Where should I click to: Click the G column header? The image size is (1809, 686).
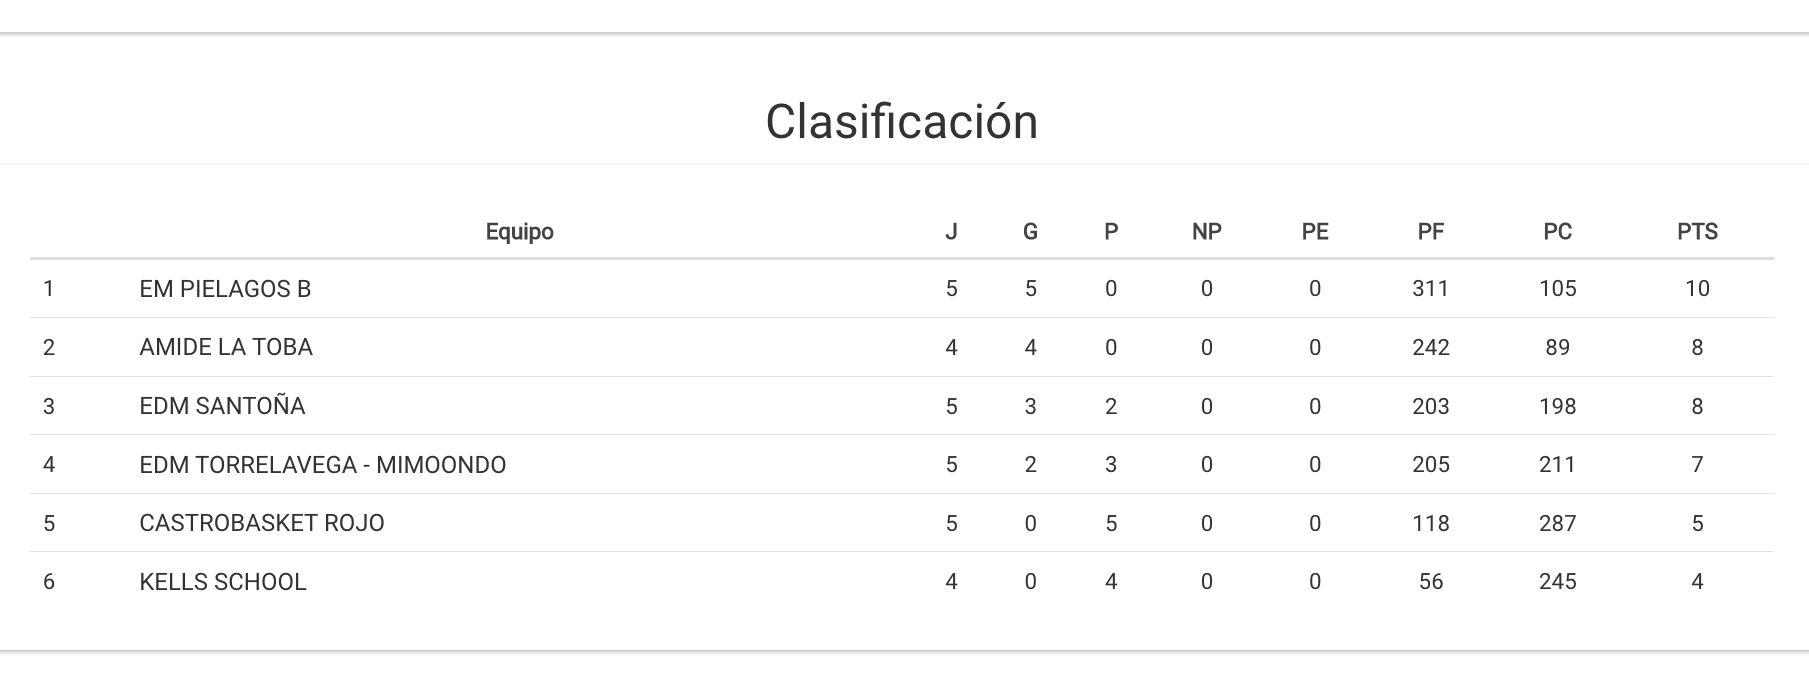pos(1030,232)
